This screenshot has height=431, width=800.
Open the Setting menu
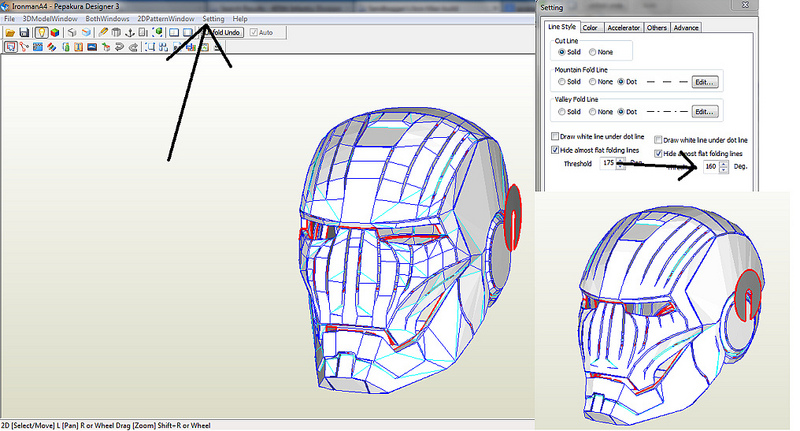(x=213, y=19)
